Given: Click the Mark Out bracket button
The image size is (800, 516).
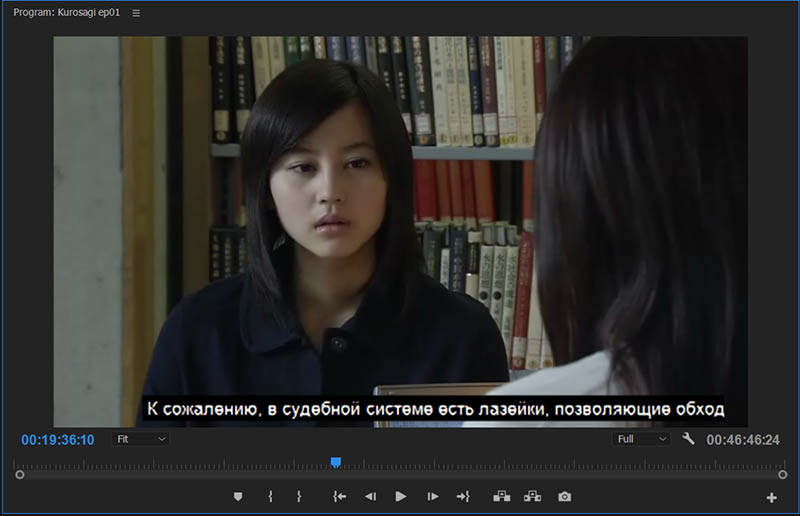Looking at the screenshot, I should [299, 497].
